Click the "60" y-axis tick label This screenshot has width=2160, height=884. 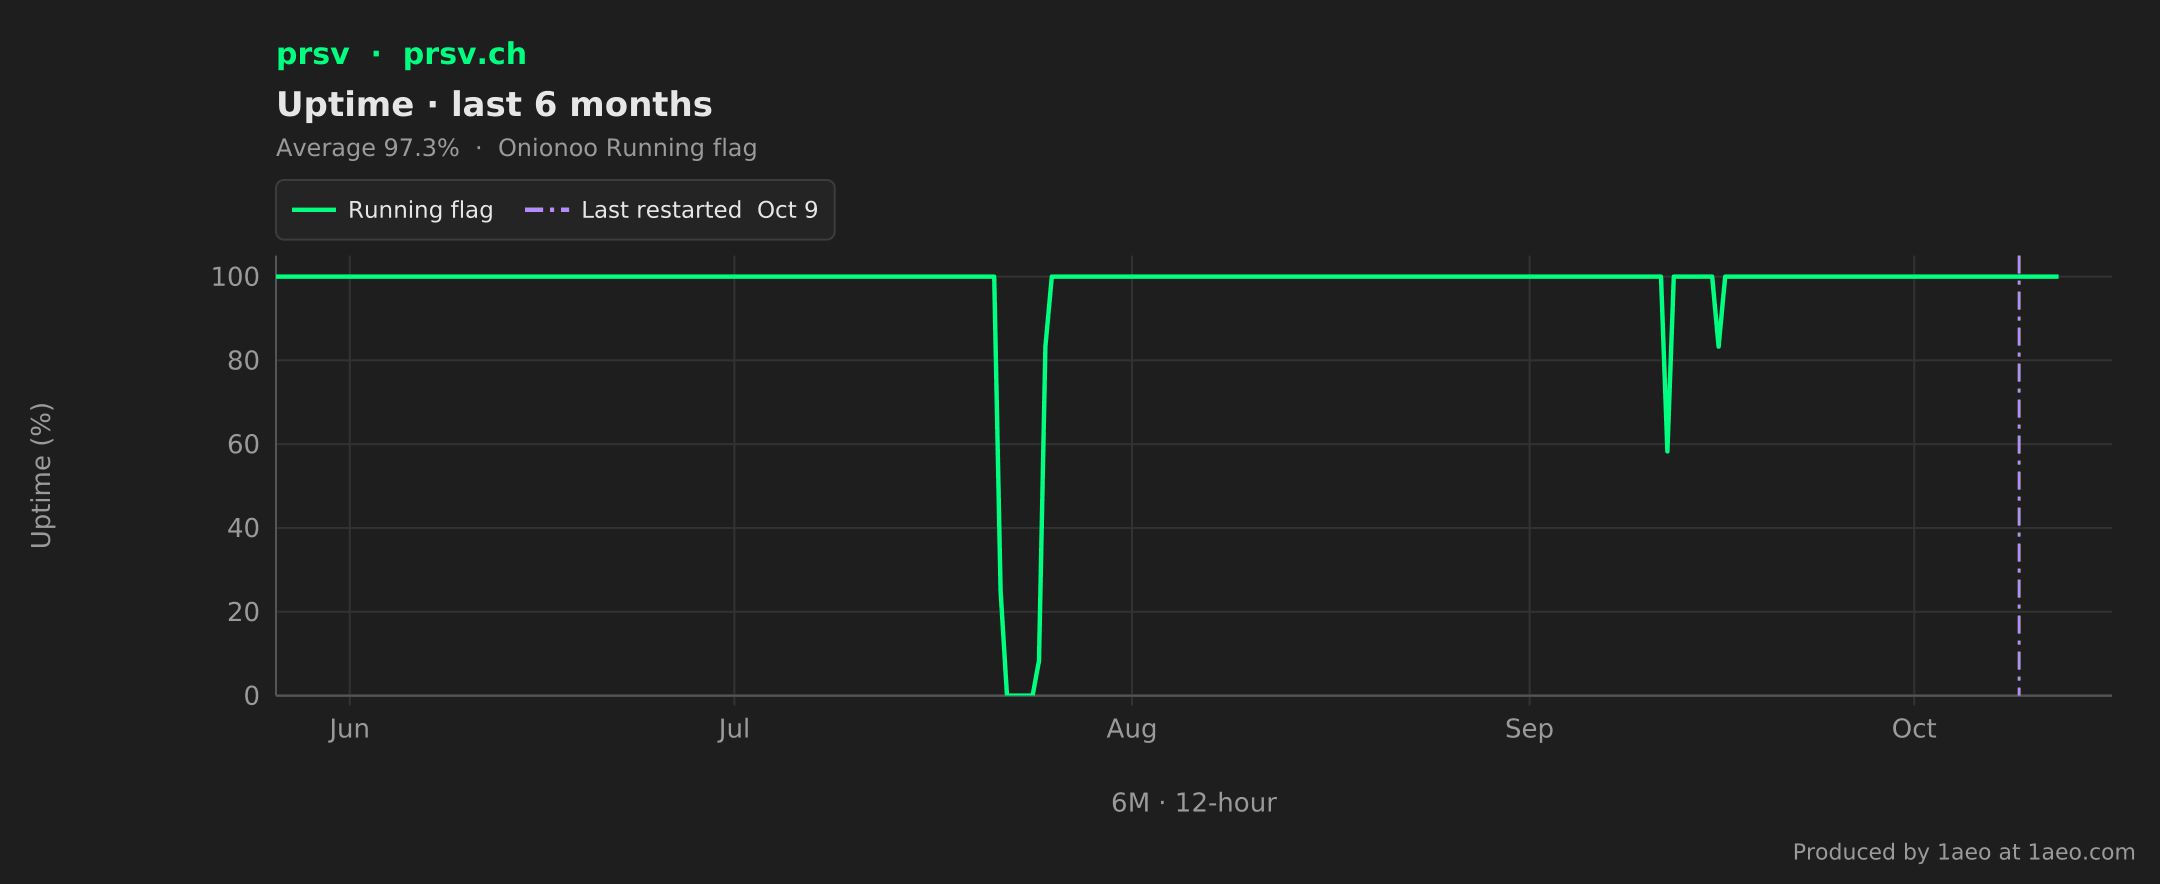click(x=243, y=444)
